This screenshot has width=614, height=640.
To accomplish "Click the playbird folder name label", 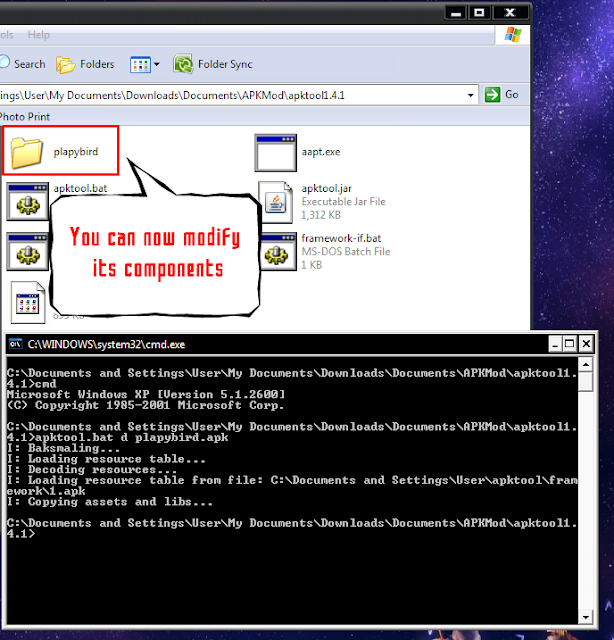I will click(76, 152).
